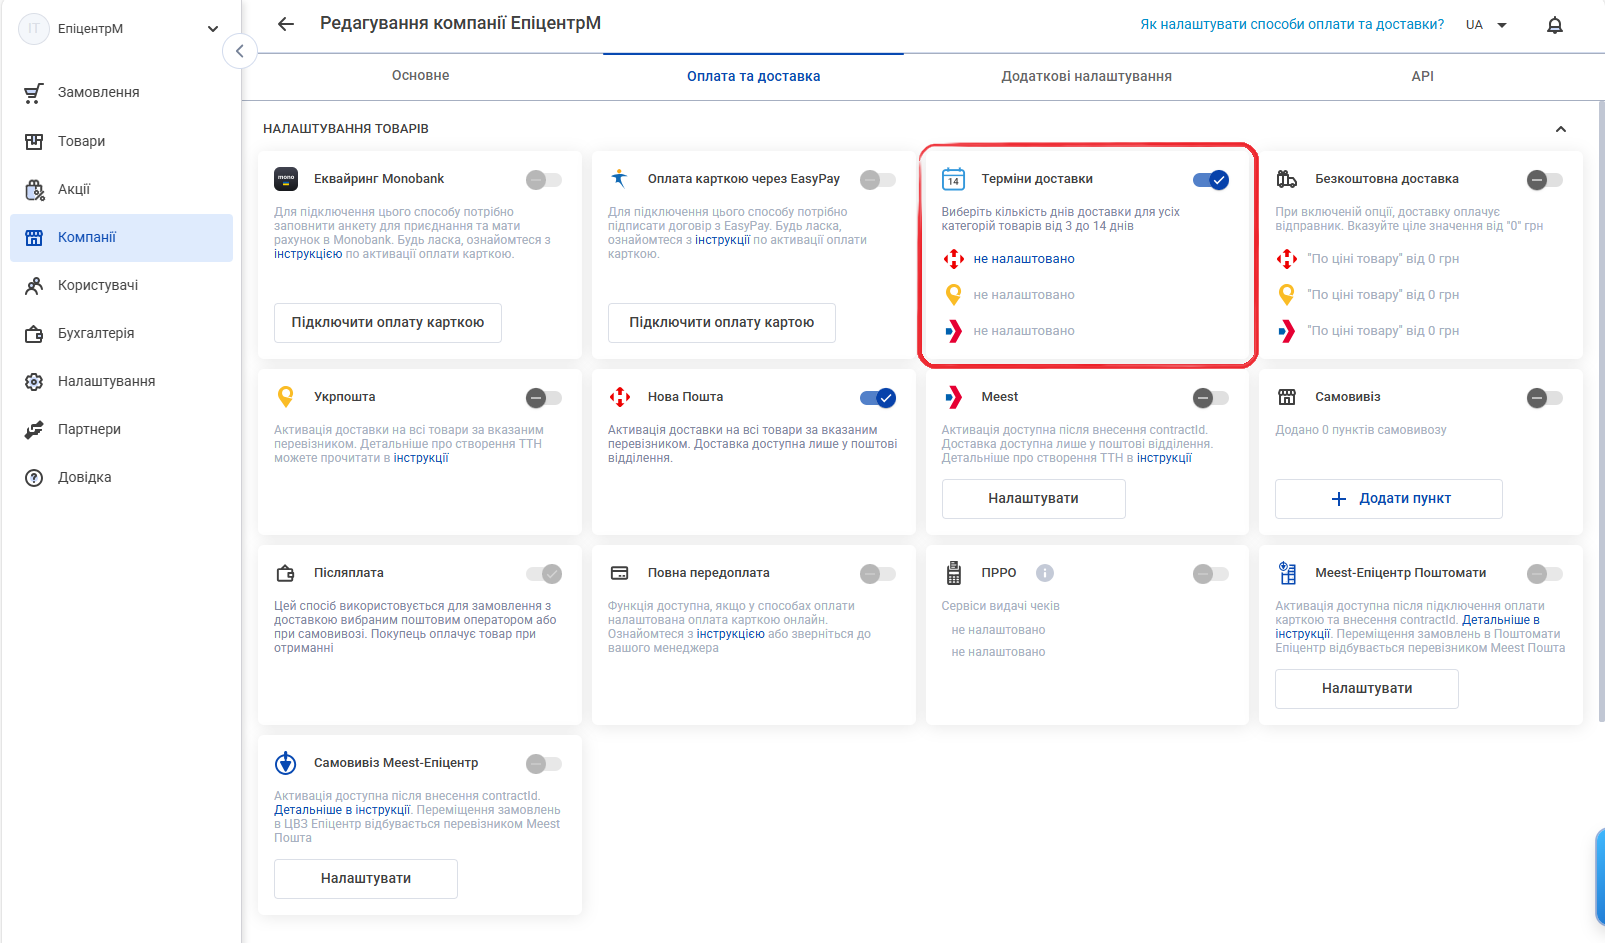Toggle Meest-Епіцентр Поштомати switch
Screen dimensions: 1605x943
[1545, 574]
